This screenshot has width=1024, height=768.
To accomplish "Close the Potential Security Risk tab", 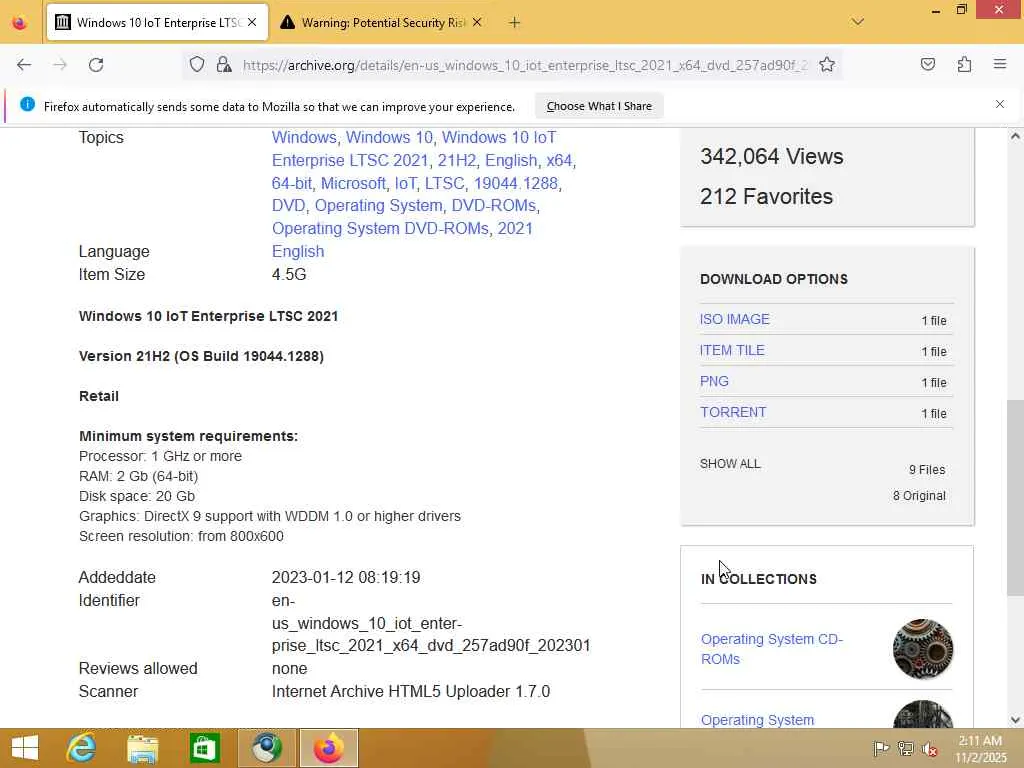I will click(x=477, y=22).
